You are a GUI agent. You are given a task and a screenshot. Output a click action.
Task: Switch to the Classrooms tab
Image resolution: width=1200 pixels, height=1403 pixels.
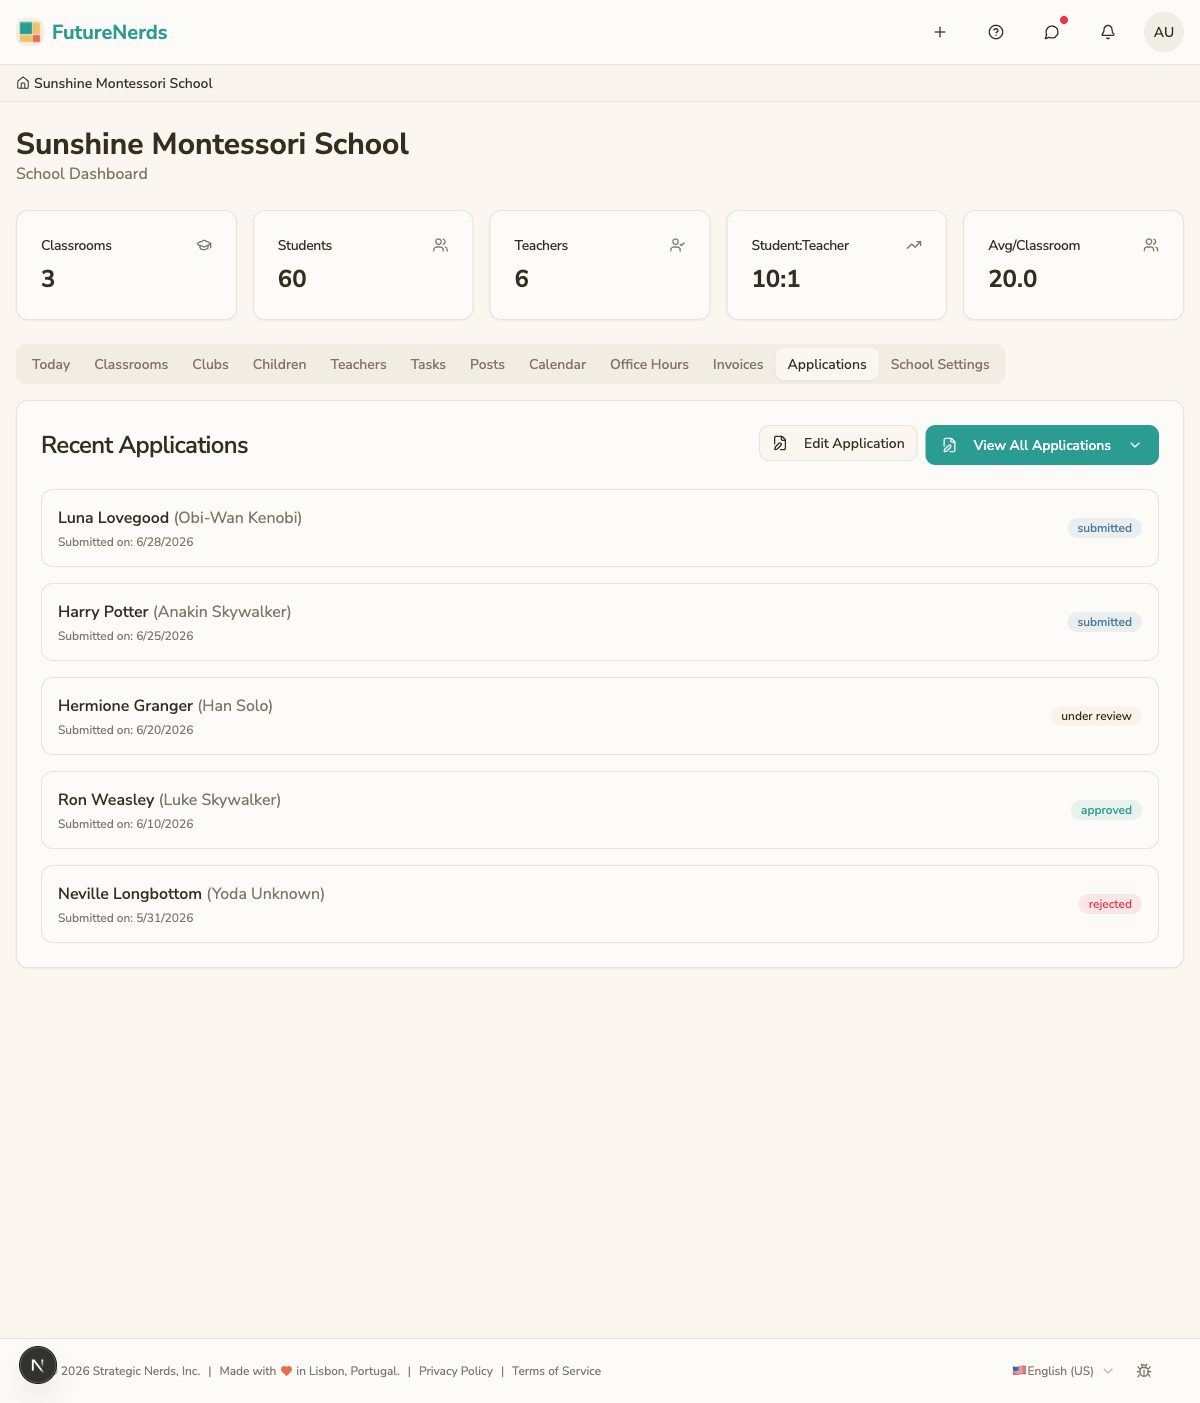[x=131, y=364]
